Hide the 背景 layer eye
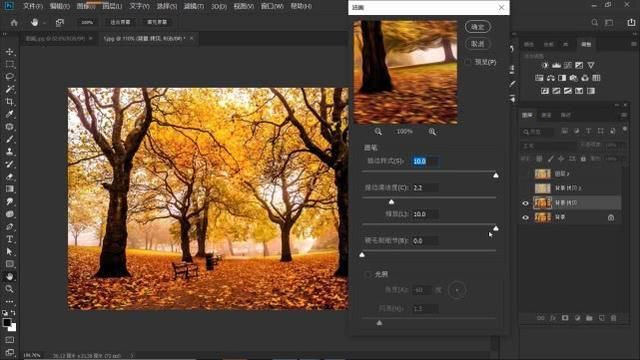 (525, 218)
